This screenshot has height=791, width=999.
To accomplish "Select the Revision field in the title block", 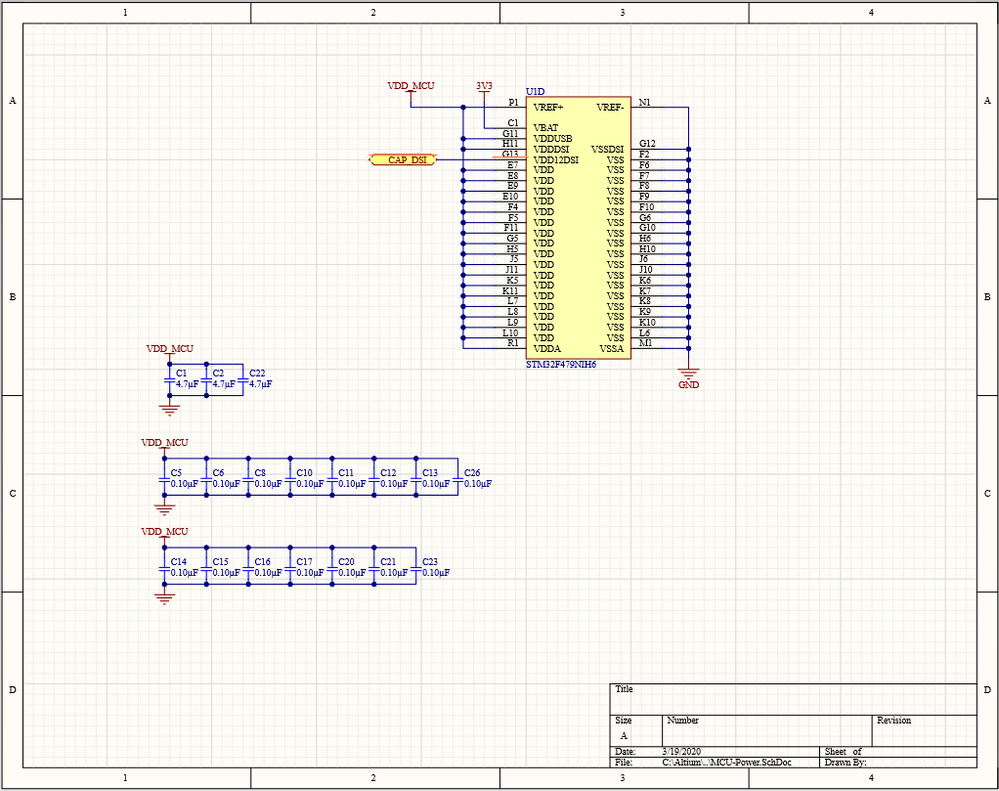I will (x=924, y=731).
